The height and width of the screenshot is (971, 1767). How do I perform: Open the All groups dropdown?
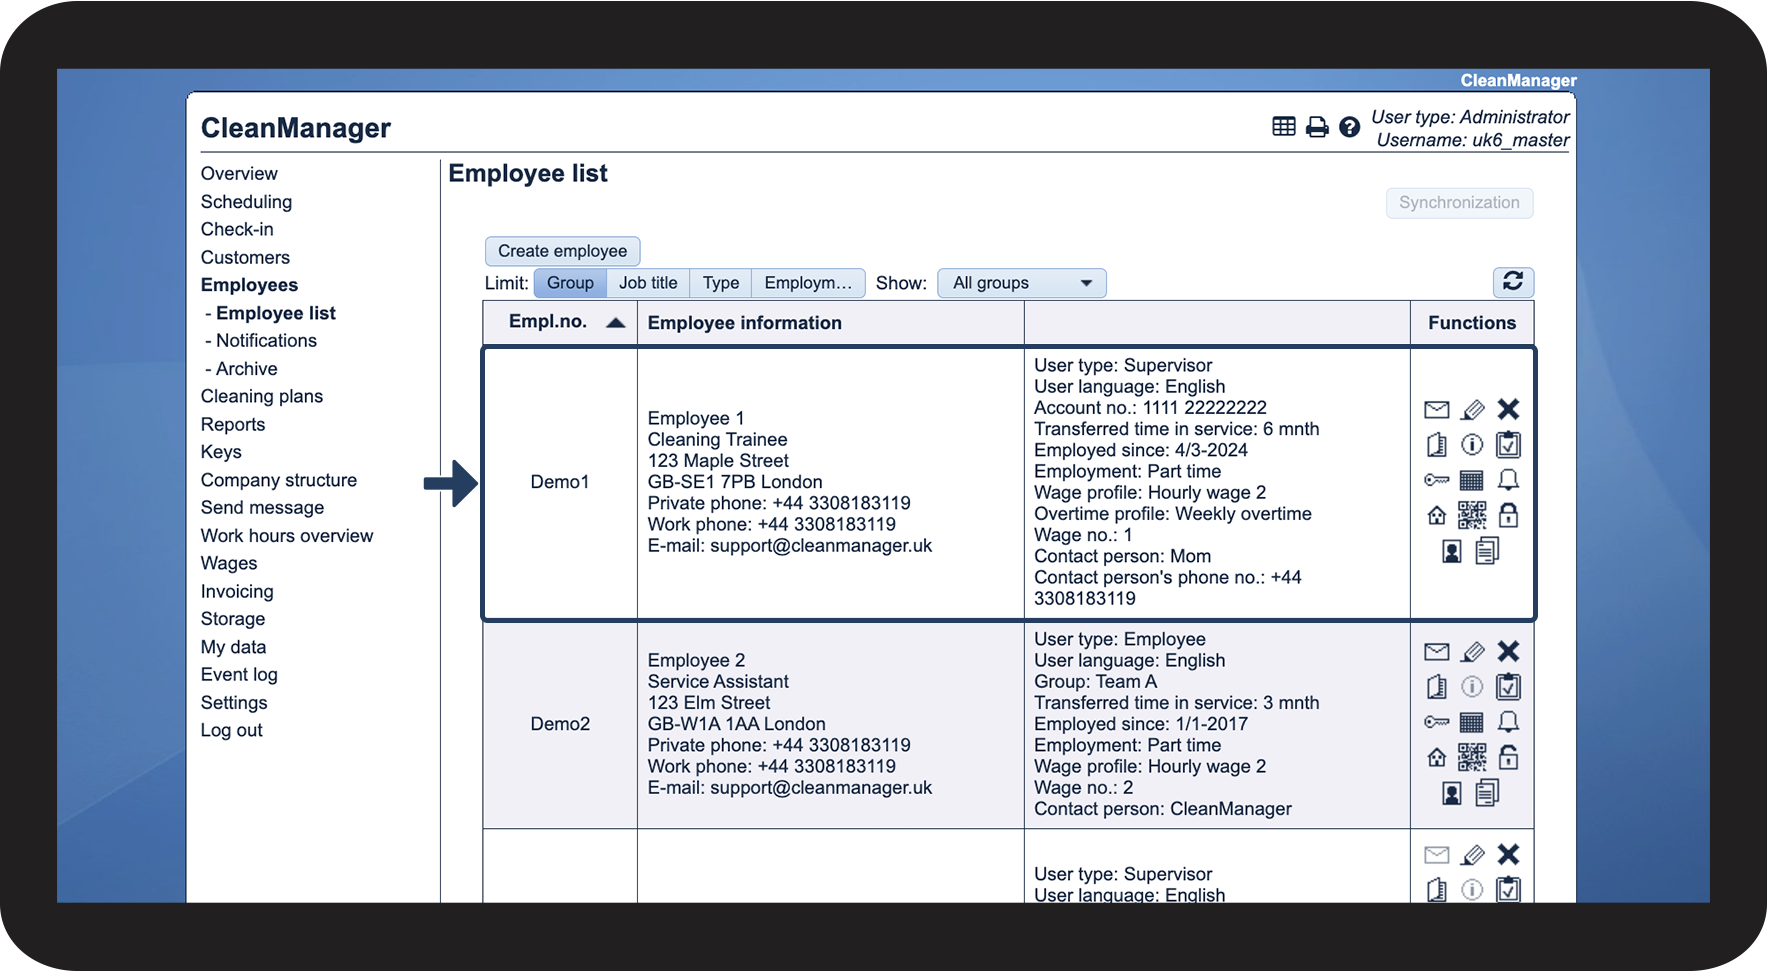[x=1021, y=283]
